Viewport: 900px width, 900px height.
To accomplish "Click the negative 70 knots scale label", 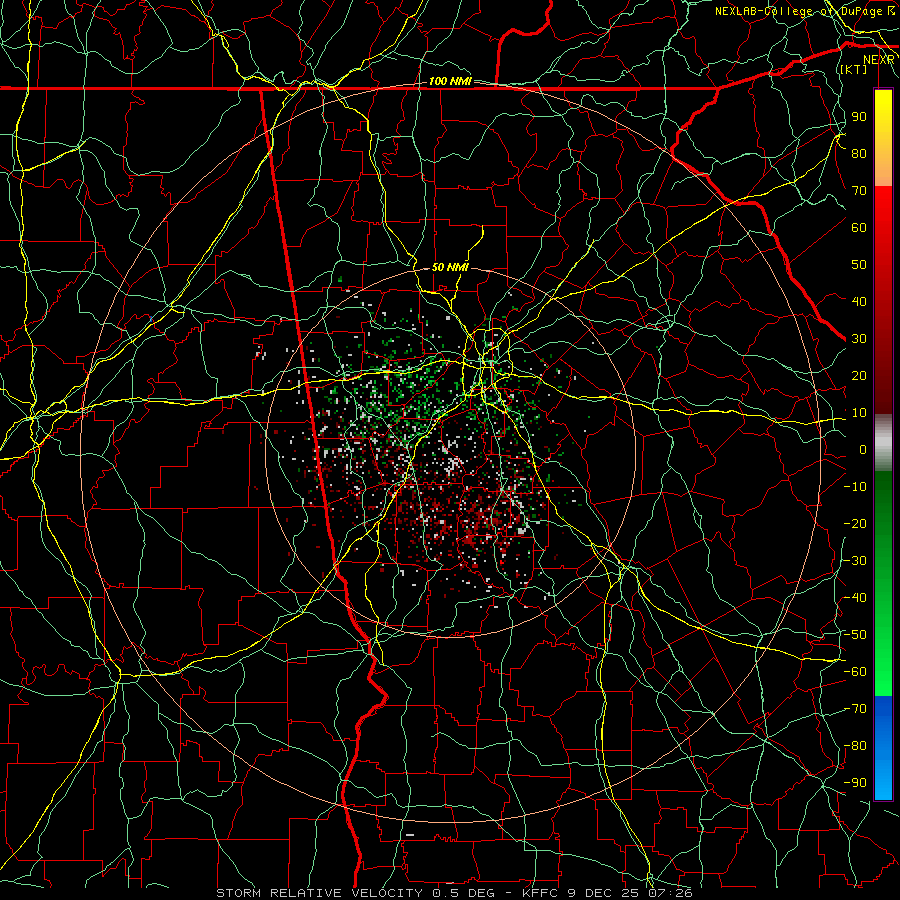I will (x=855, y=709).
